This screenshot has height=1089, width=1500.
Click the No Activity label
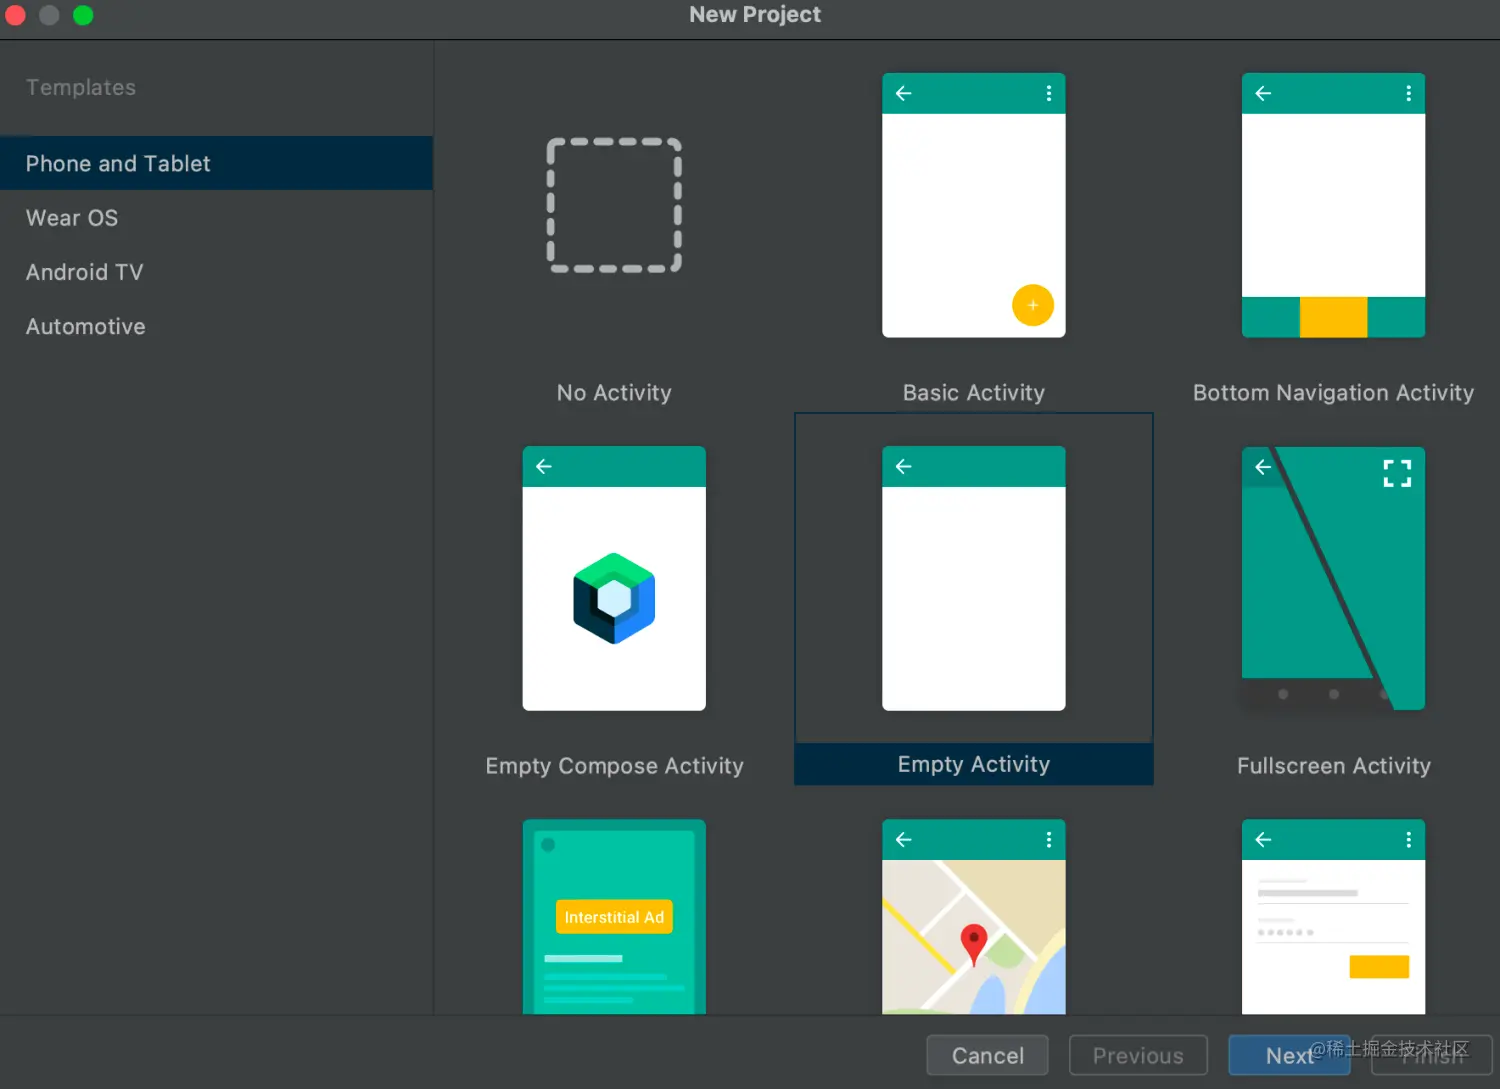coord(614,393)
